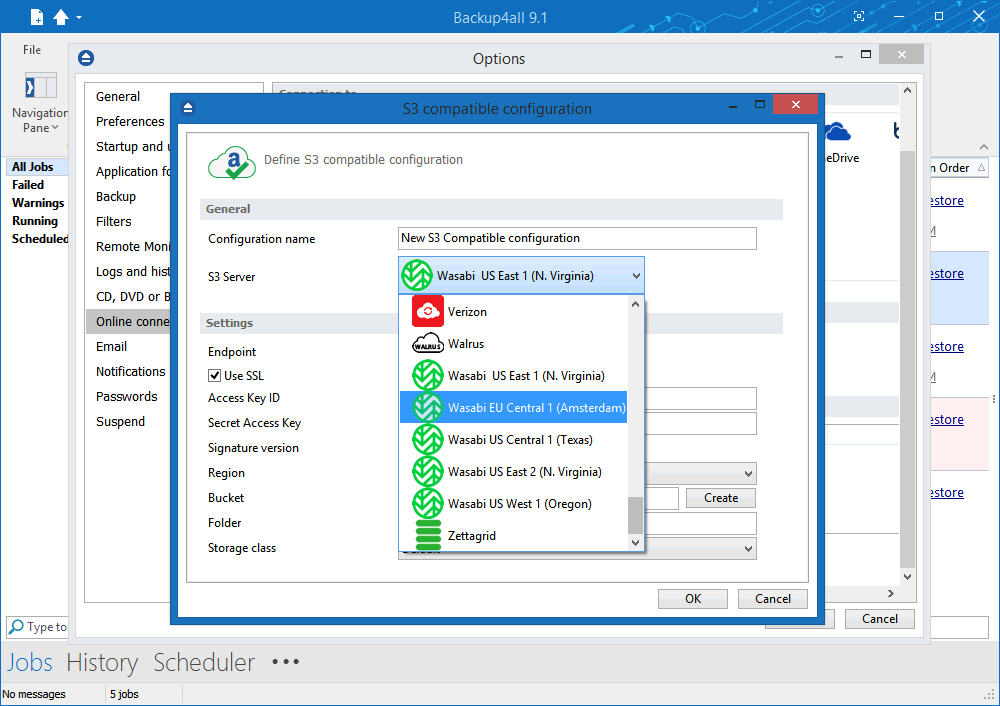Select Wasabi US Central 1 (Texas) option
Screen dimensions: 1000x706
tap(513, 439)
